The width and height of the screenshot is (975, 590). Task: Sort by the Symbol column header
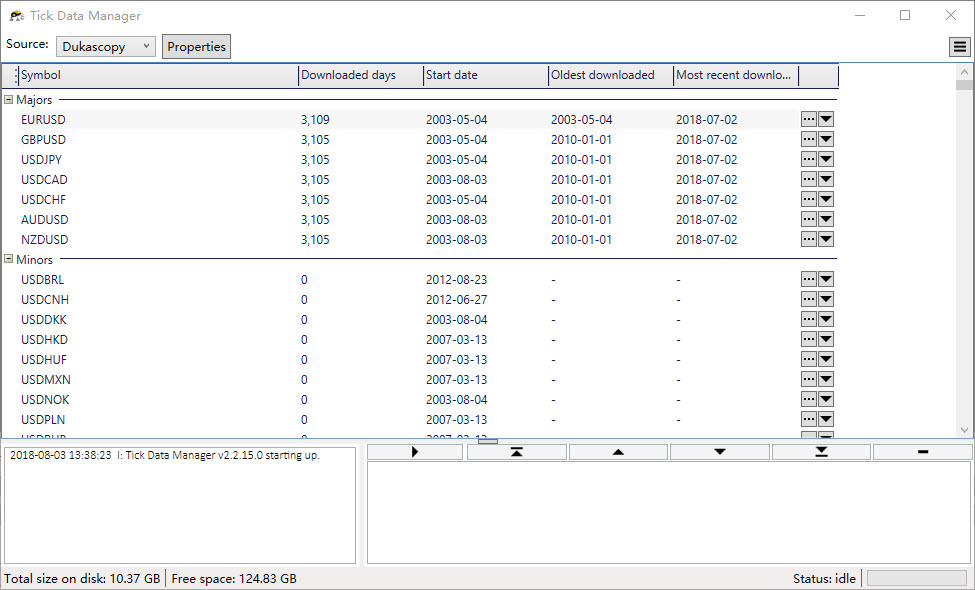[157, 75]
